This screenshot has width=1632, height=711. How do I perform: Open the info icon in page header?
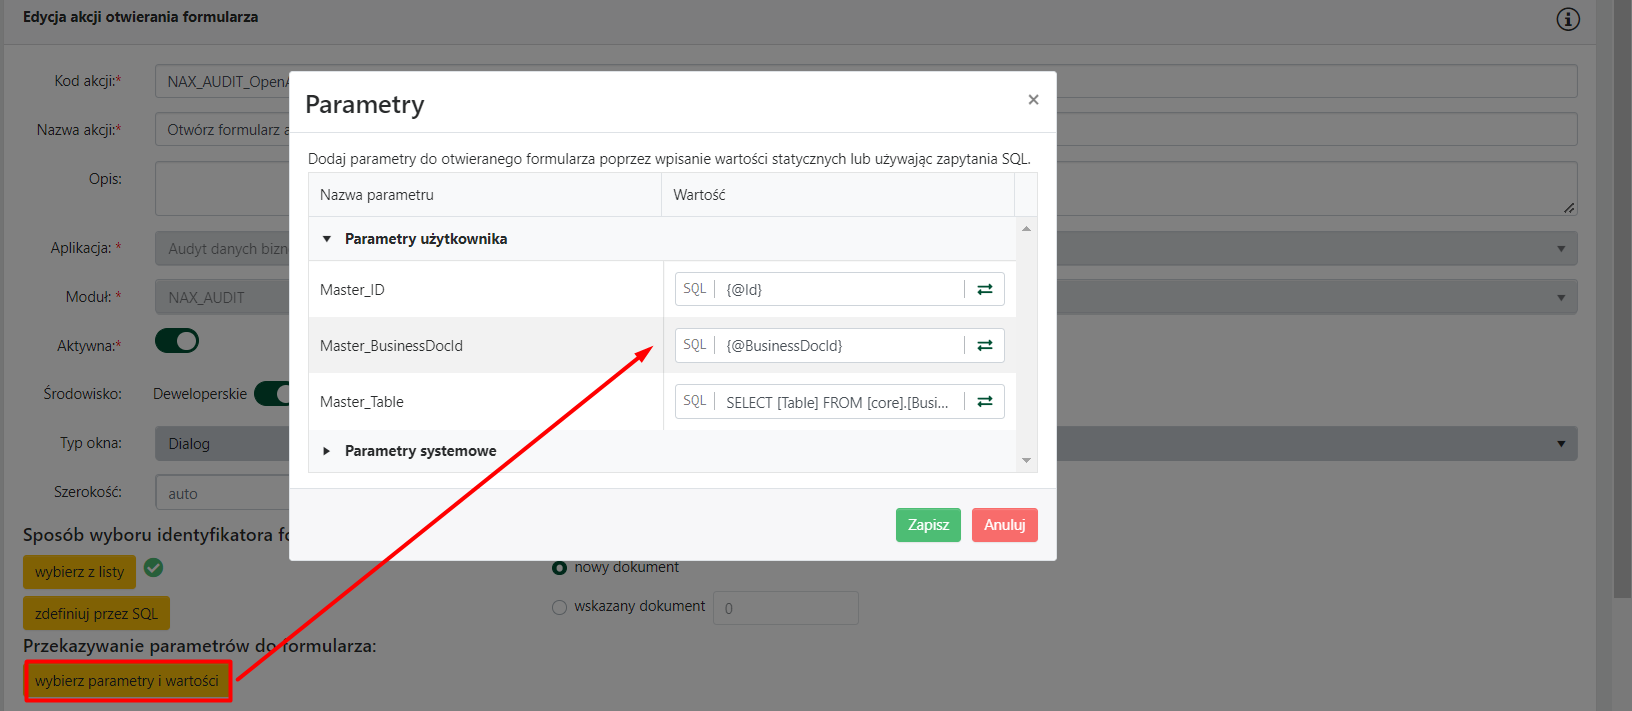pyautogui.click(x=1568, y=19)
